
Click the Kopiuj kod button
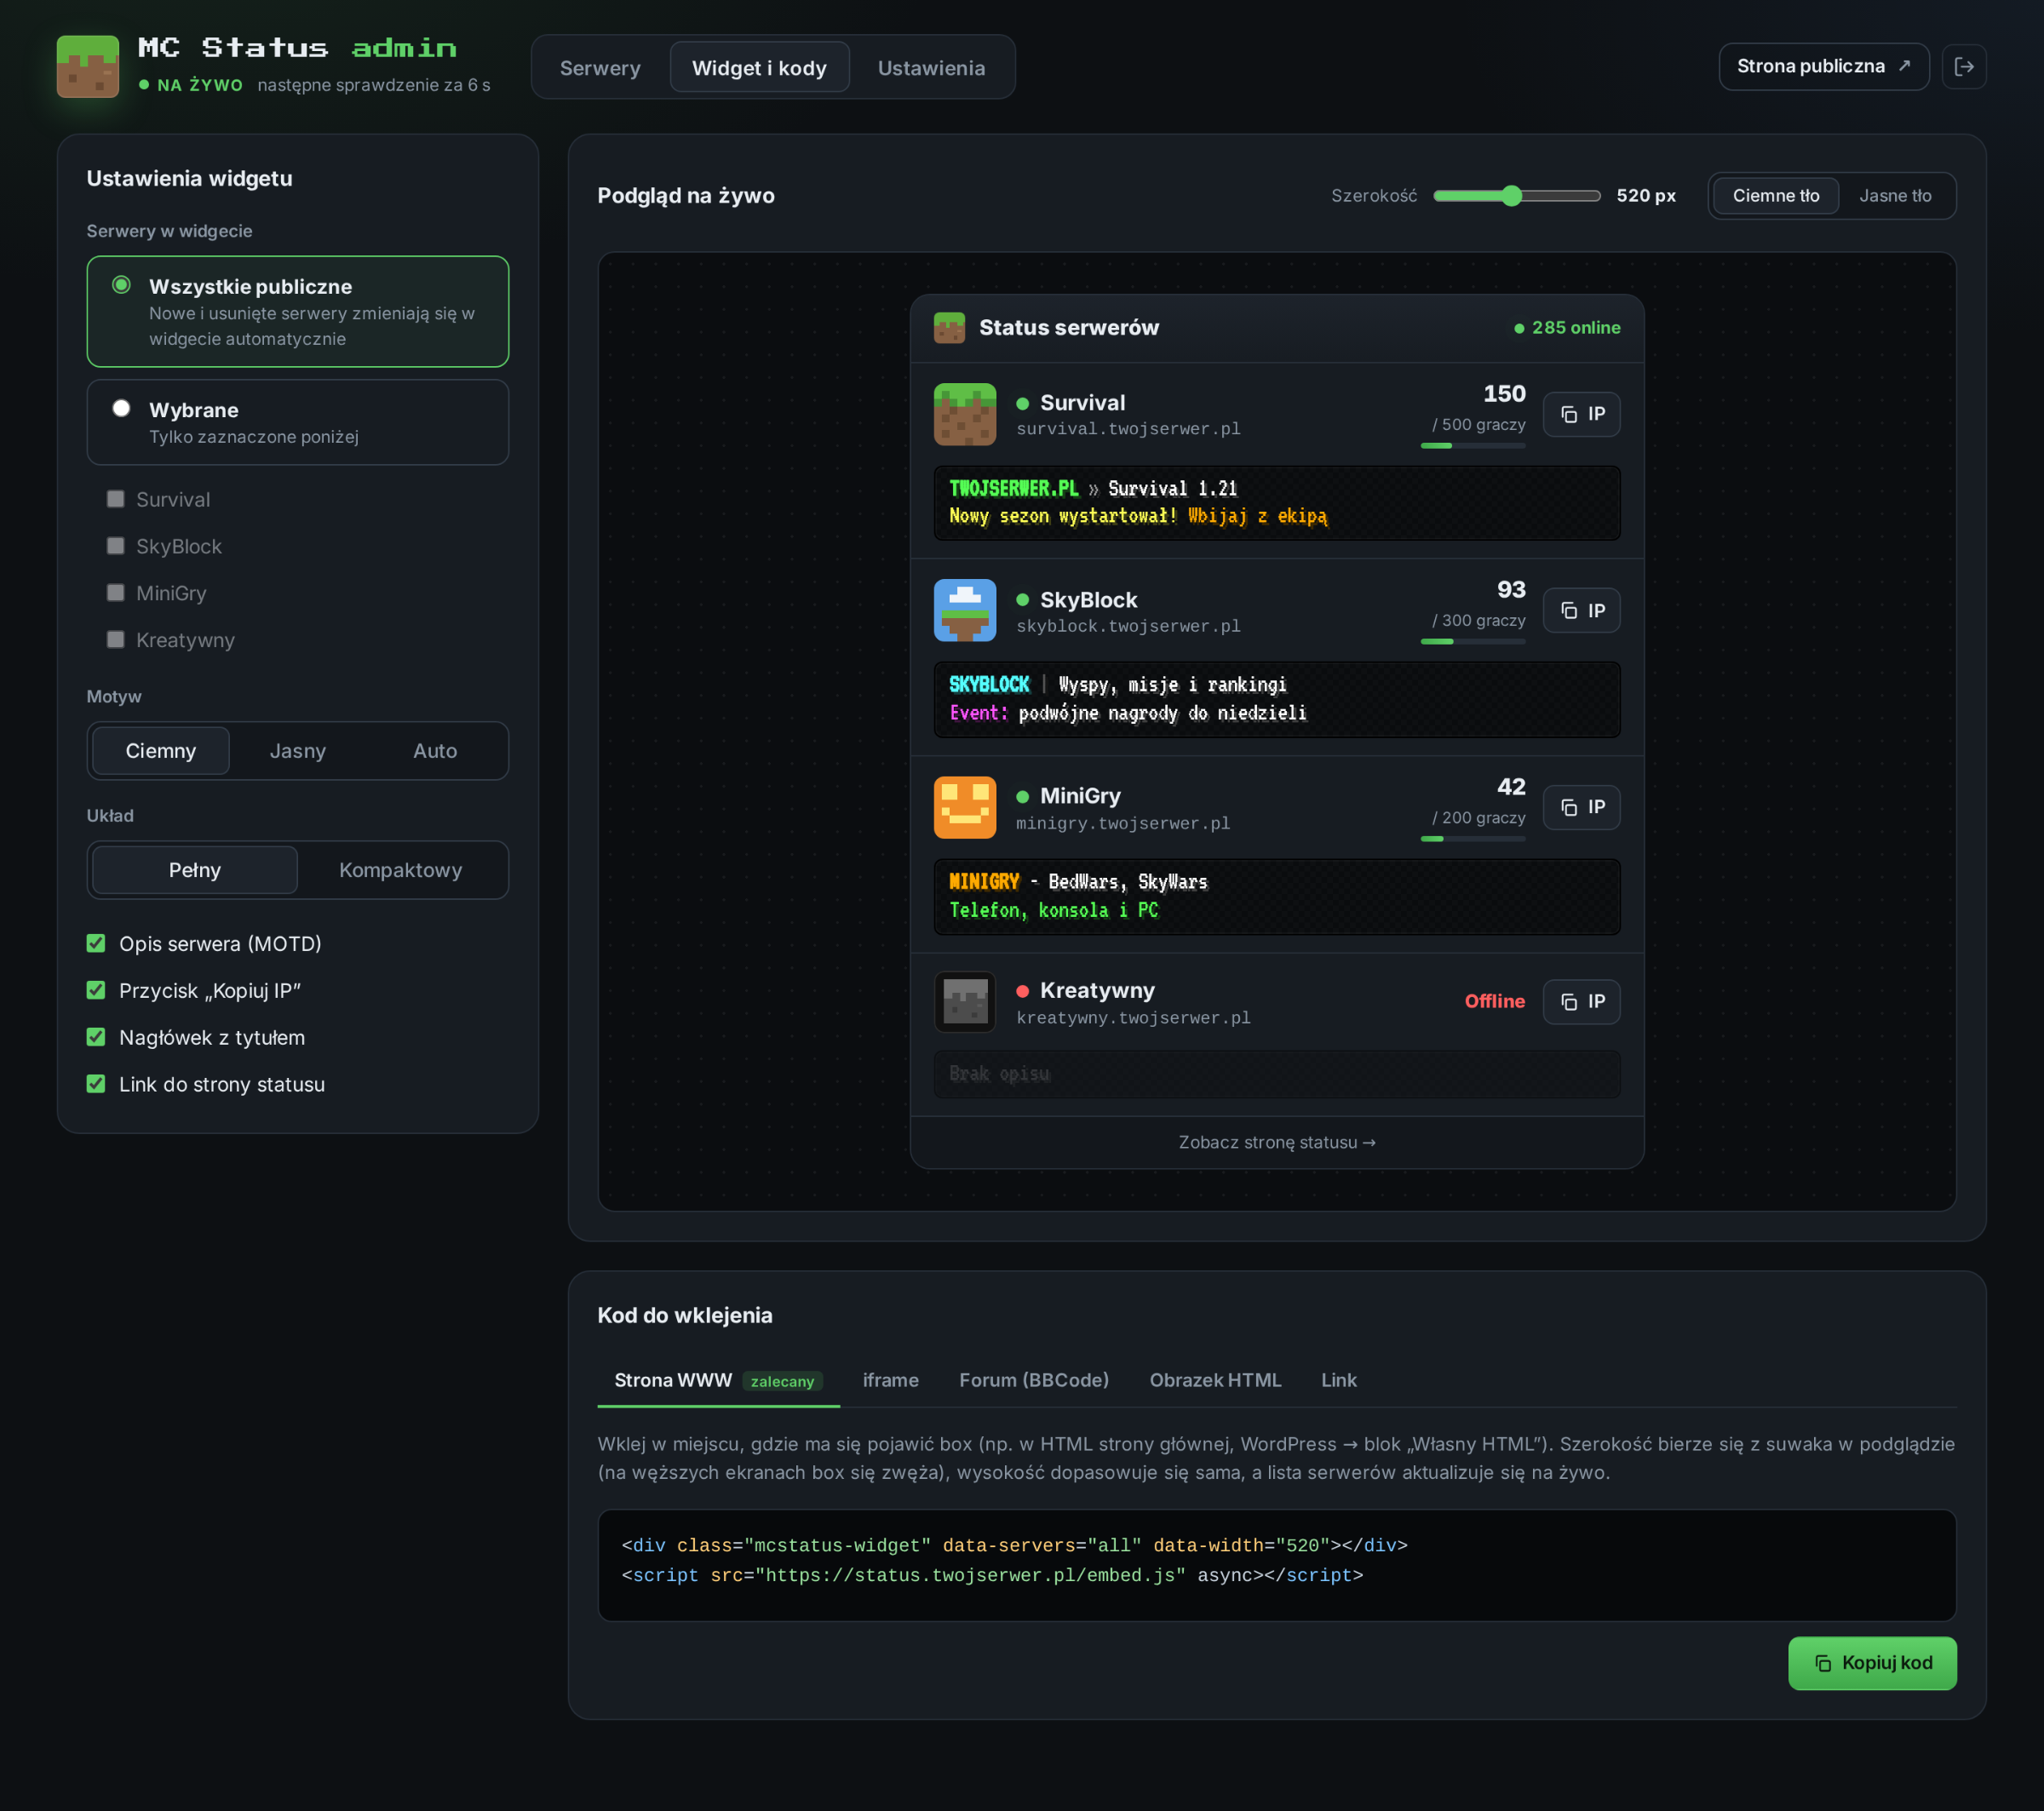click(x=1872, y=1663)
